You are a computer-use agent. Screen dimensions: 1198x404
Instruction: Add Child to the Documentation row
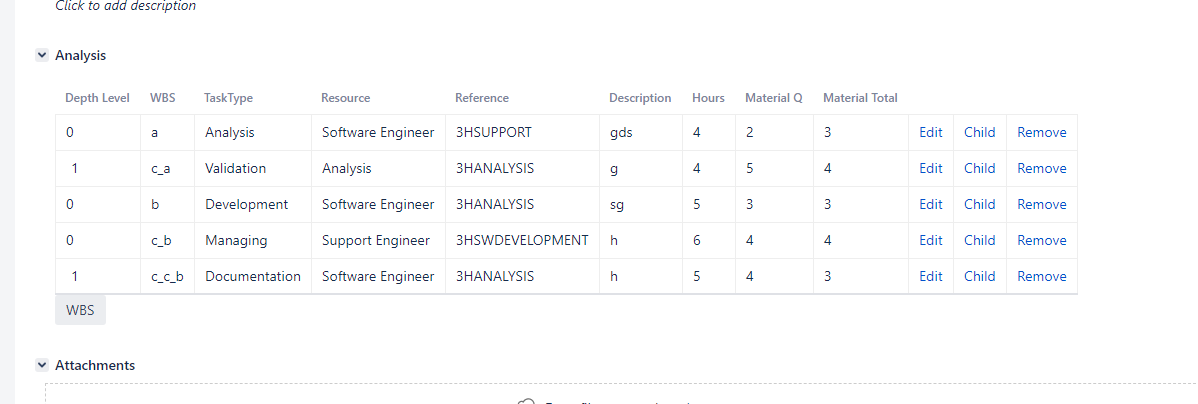[x=979, y=276]
